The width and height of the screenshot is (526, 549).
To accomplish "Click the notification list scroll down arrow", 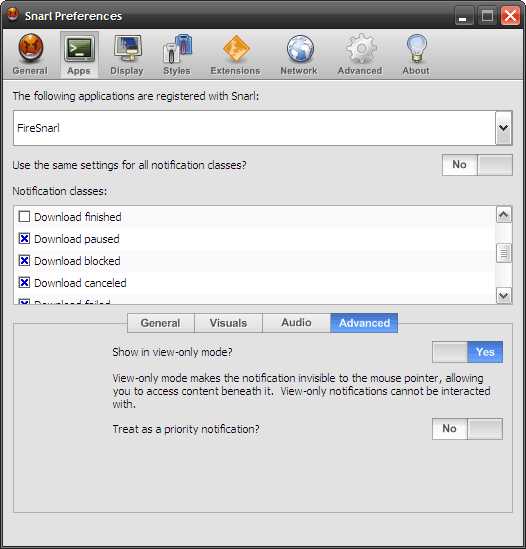I will click(x=504, y=296).
